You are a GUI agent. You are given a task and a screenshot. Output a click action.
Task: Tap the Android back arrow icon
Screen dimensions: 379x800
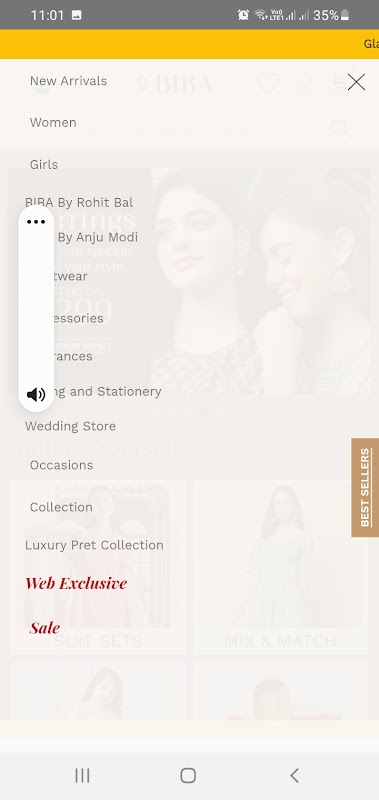tap(294, 776)
